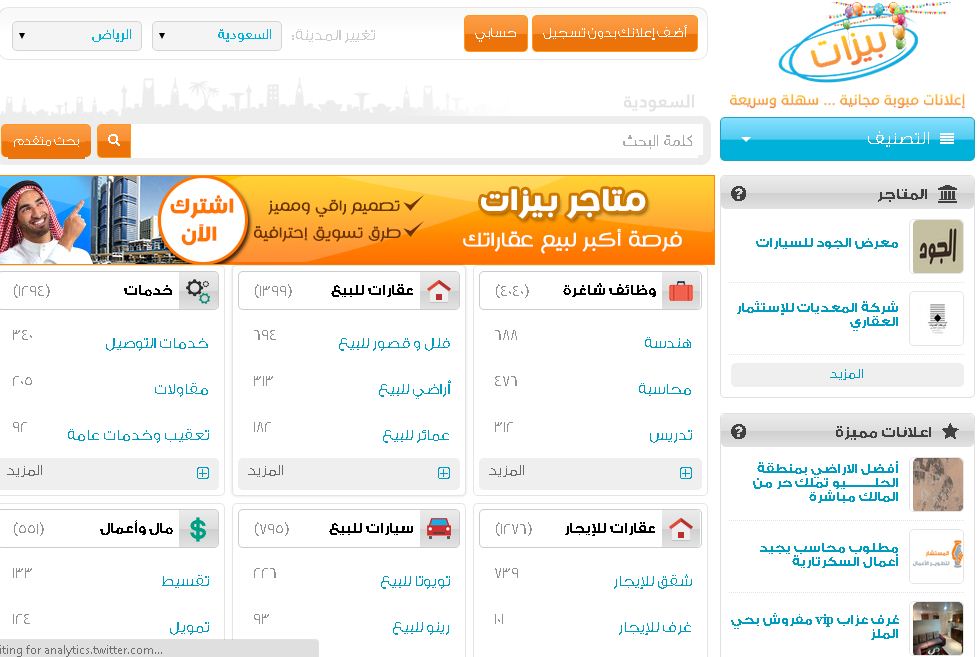Click the بحث متقدم advanced search button

[x=46, y=141]
